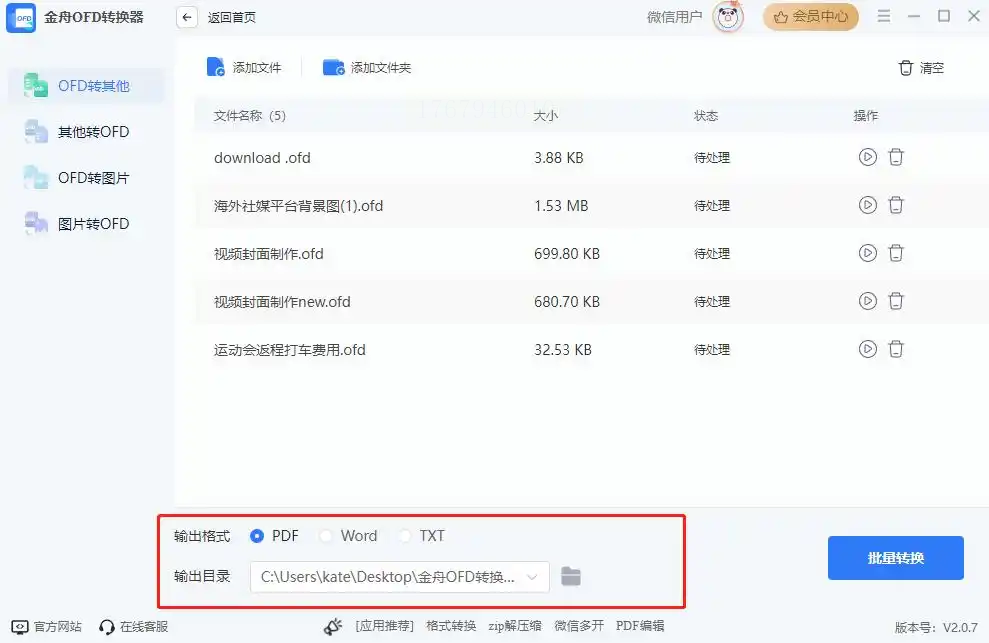Image resolution: width=989 pixels, height=643 pixels.
Task: Open the hamburger menu icon
Action: coord(884,16)
